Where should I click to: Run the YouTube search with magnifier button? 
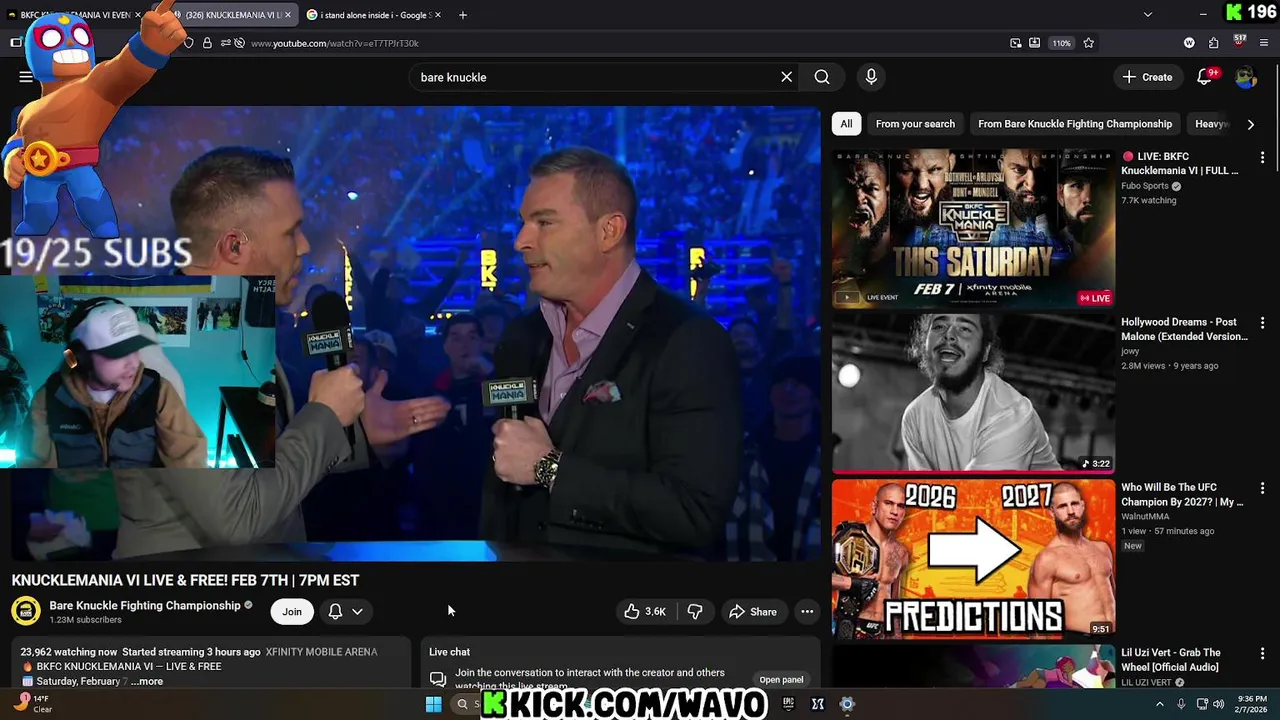pyautogui.click(x=822, y=77)
